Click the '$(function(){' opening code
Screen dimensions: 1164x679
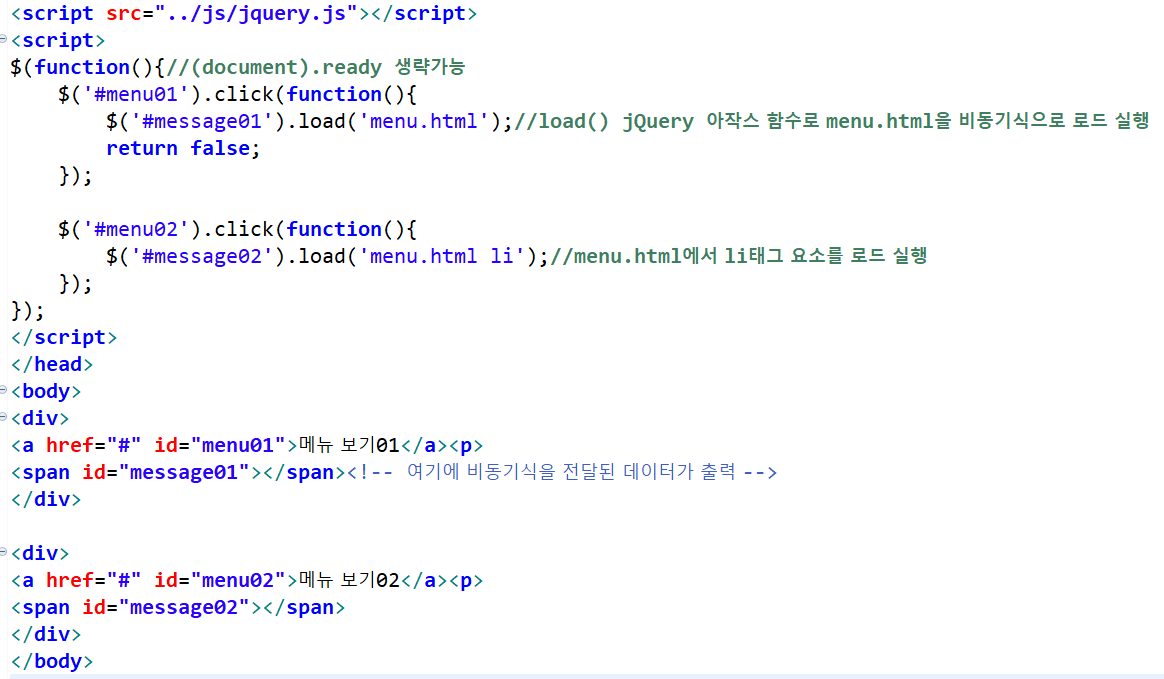[88, 68]
